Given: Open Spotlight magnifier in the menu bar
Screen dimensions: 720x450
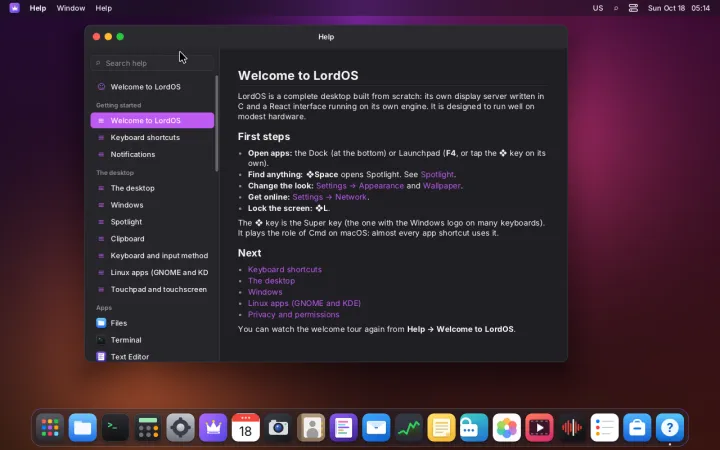Looking at the screenshot, I should pos(616,8).
